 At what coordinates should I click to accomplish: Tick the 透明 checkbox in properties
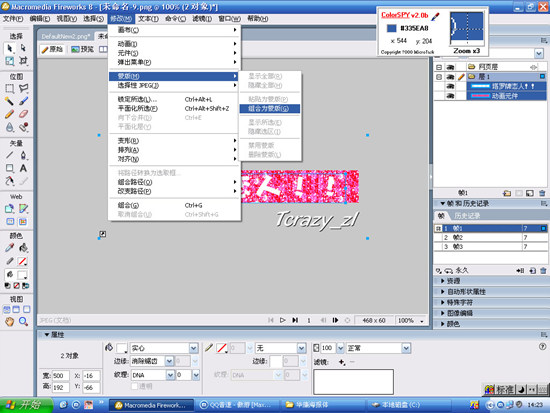tap(134, 386)
